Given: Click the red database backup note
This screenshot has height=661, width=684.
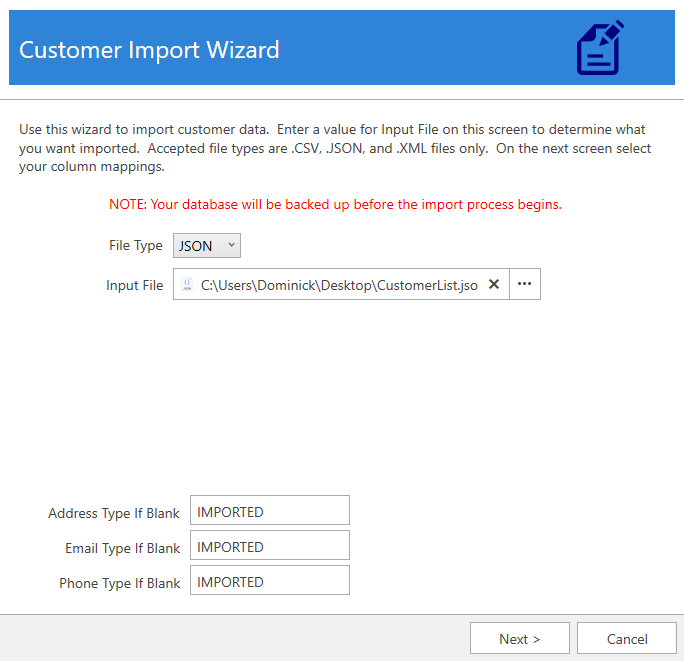Looking at the screenshot, I should click(x=335, y=204).
